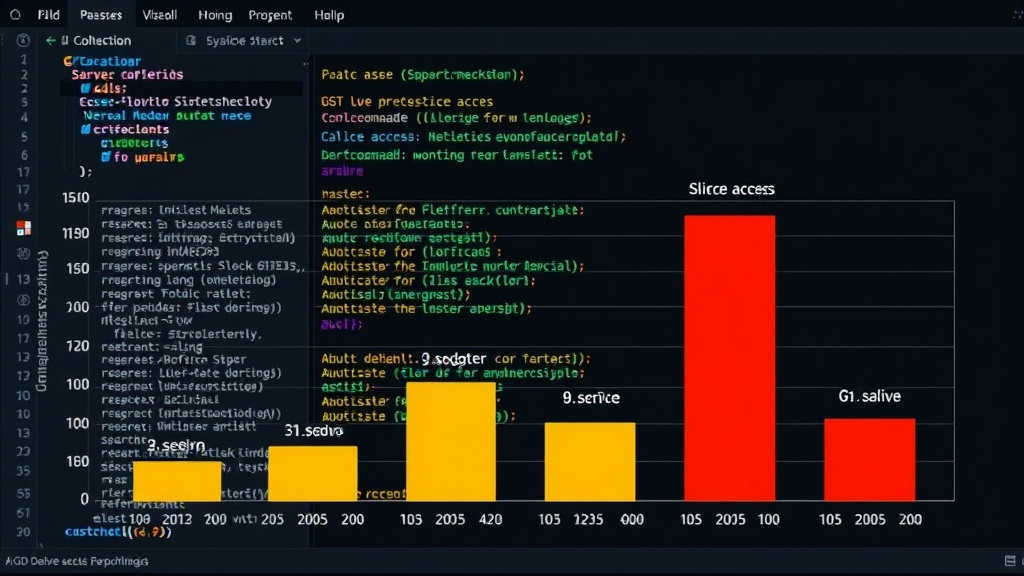
Task: Click the rragres: Inillest Melets line
Action: (176, 210)
